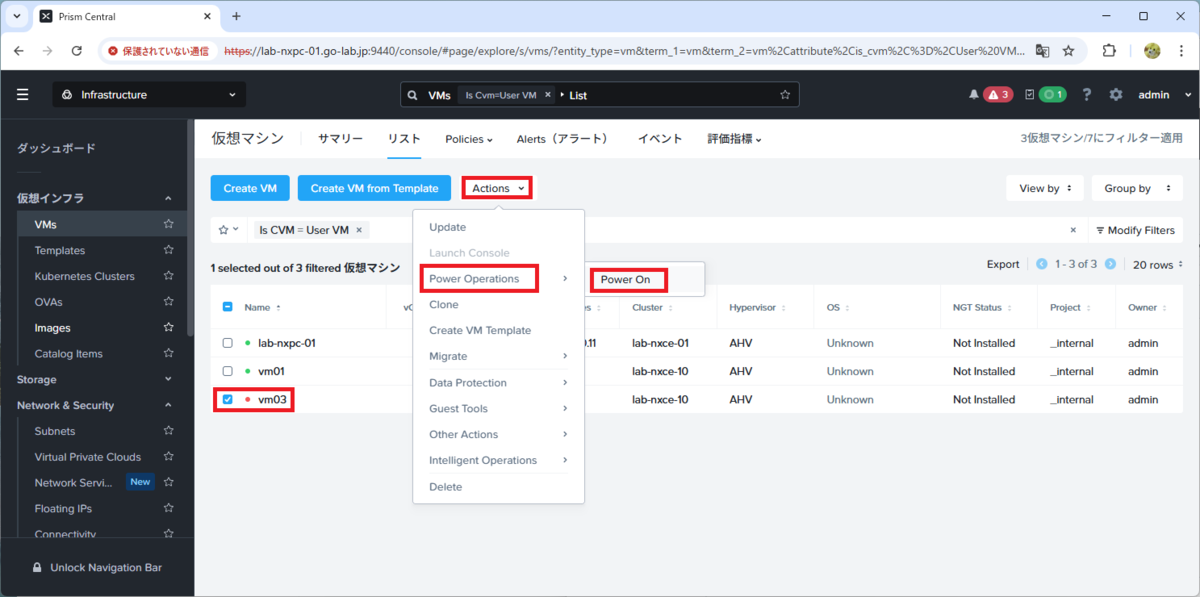Click the alerts bell icon
The image size is (1200, 597).
(x=974, y=95)
